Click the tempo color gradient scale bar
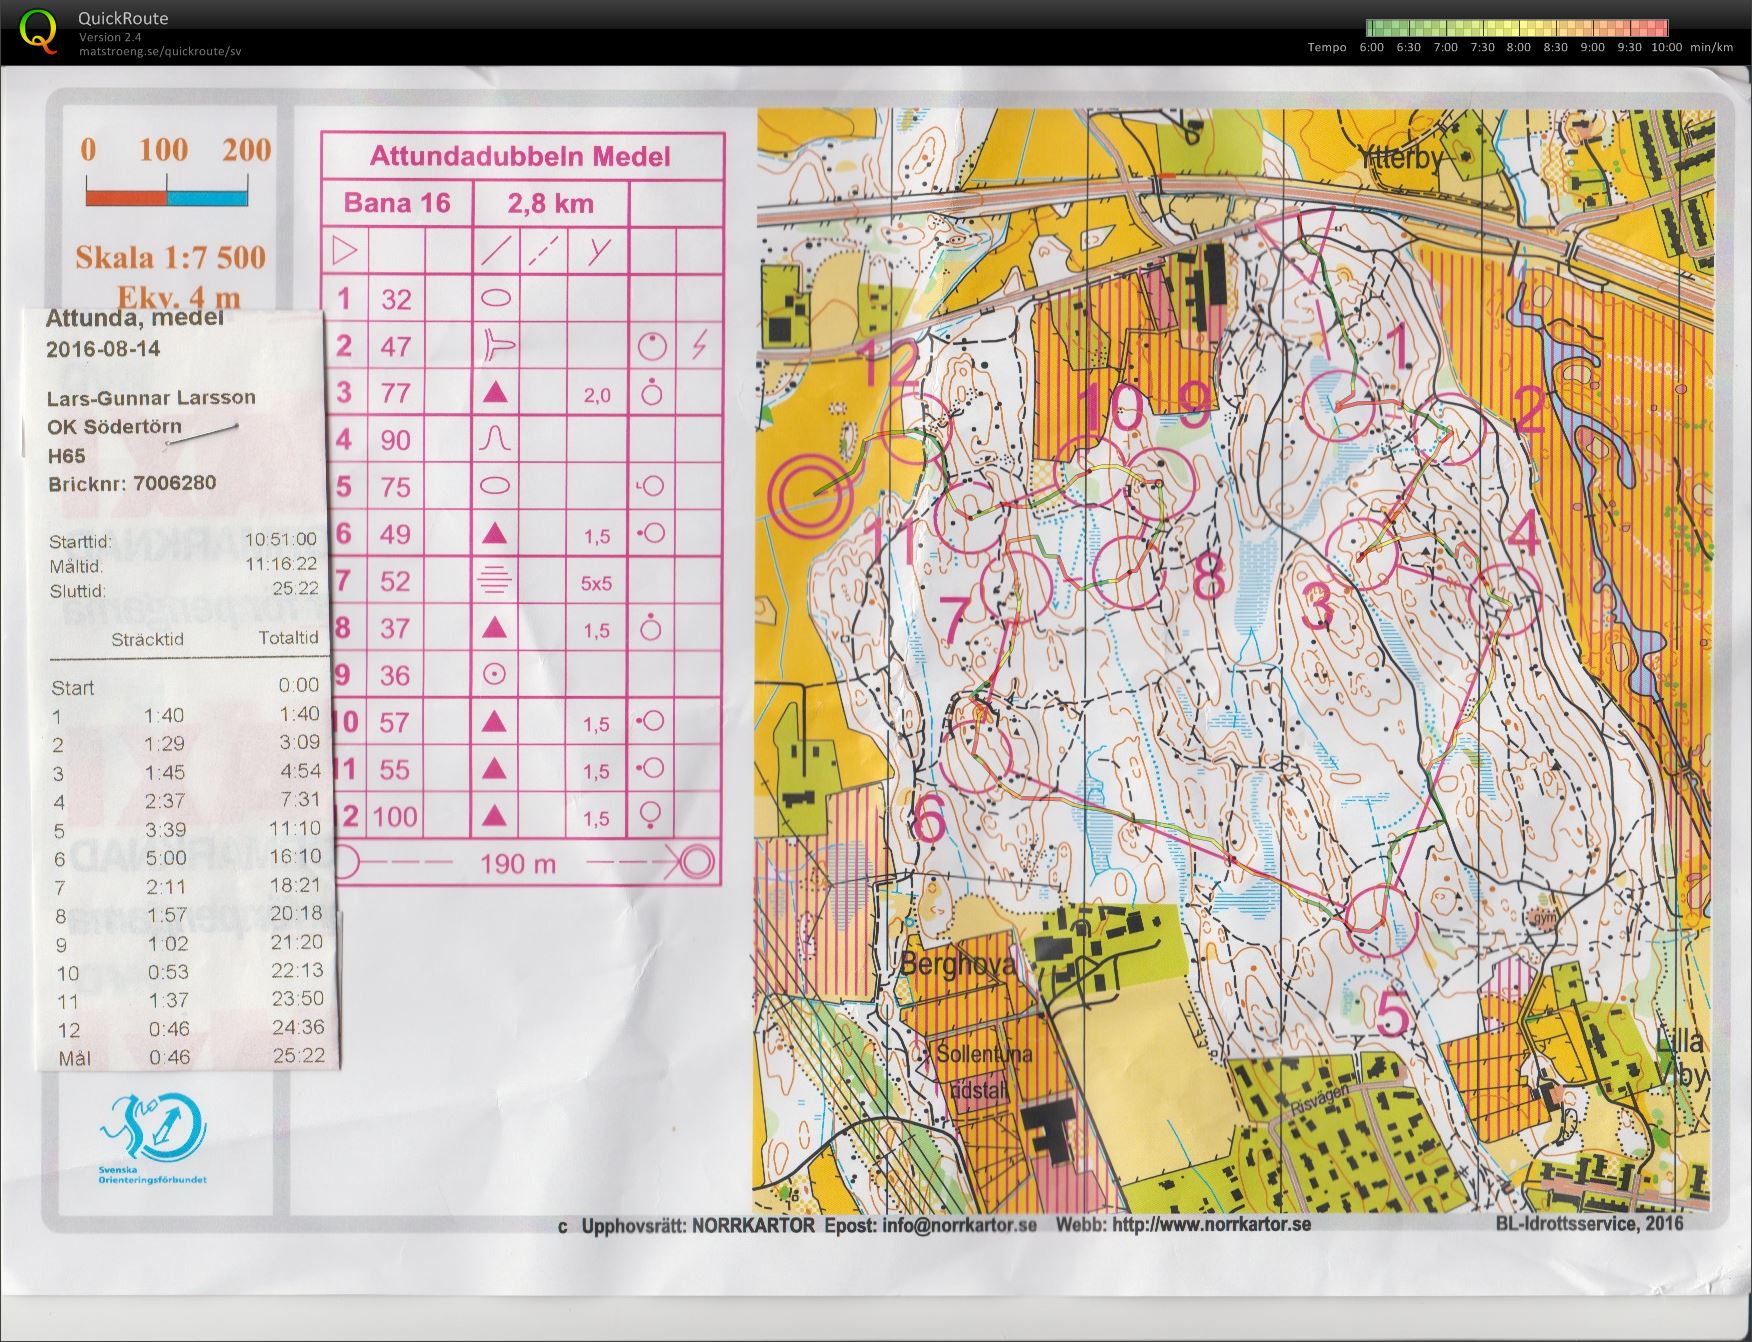 coord(1517,28)
